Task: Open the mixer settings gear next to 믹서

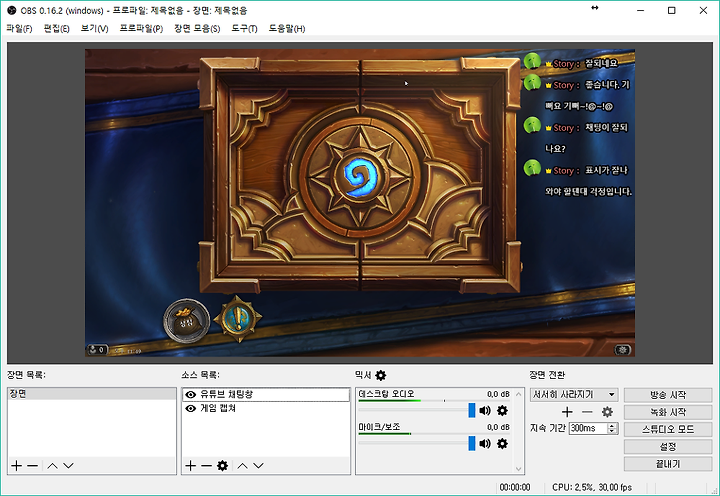Action: point(381,375)
